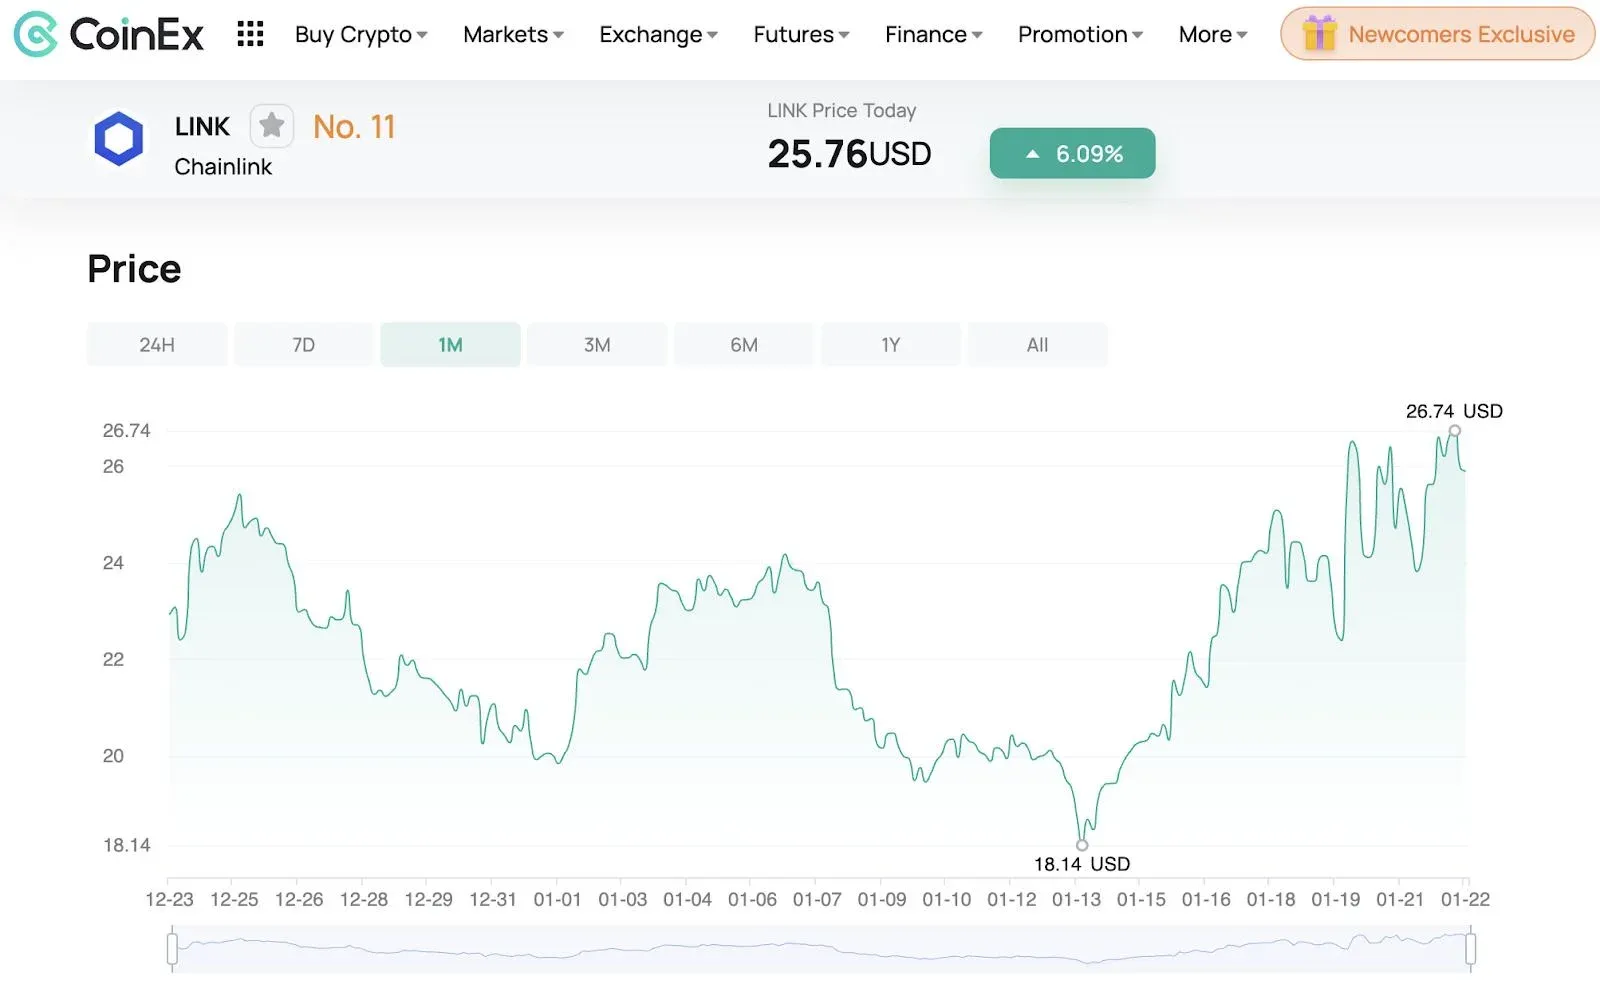Toggle LINK as a watchlist favorite
This screenshot has width=1600, height=992.
271,125
